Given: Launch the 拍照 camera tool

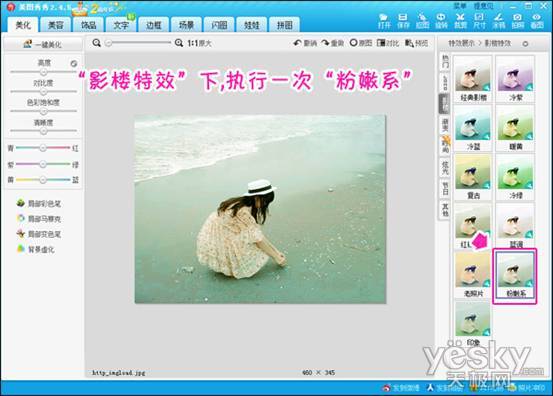Looking at the screenshot, I should (517, 21).
